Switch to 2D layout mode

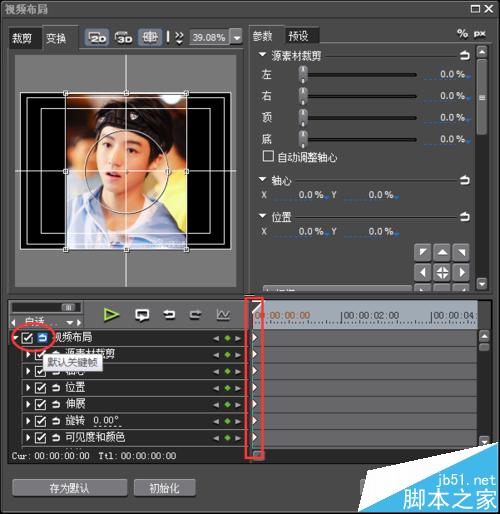click(x=97, y=38)
